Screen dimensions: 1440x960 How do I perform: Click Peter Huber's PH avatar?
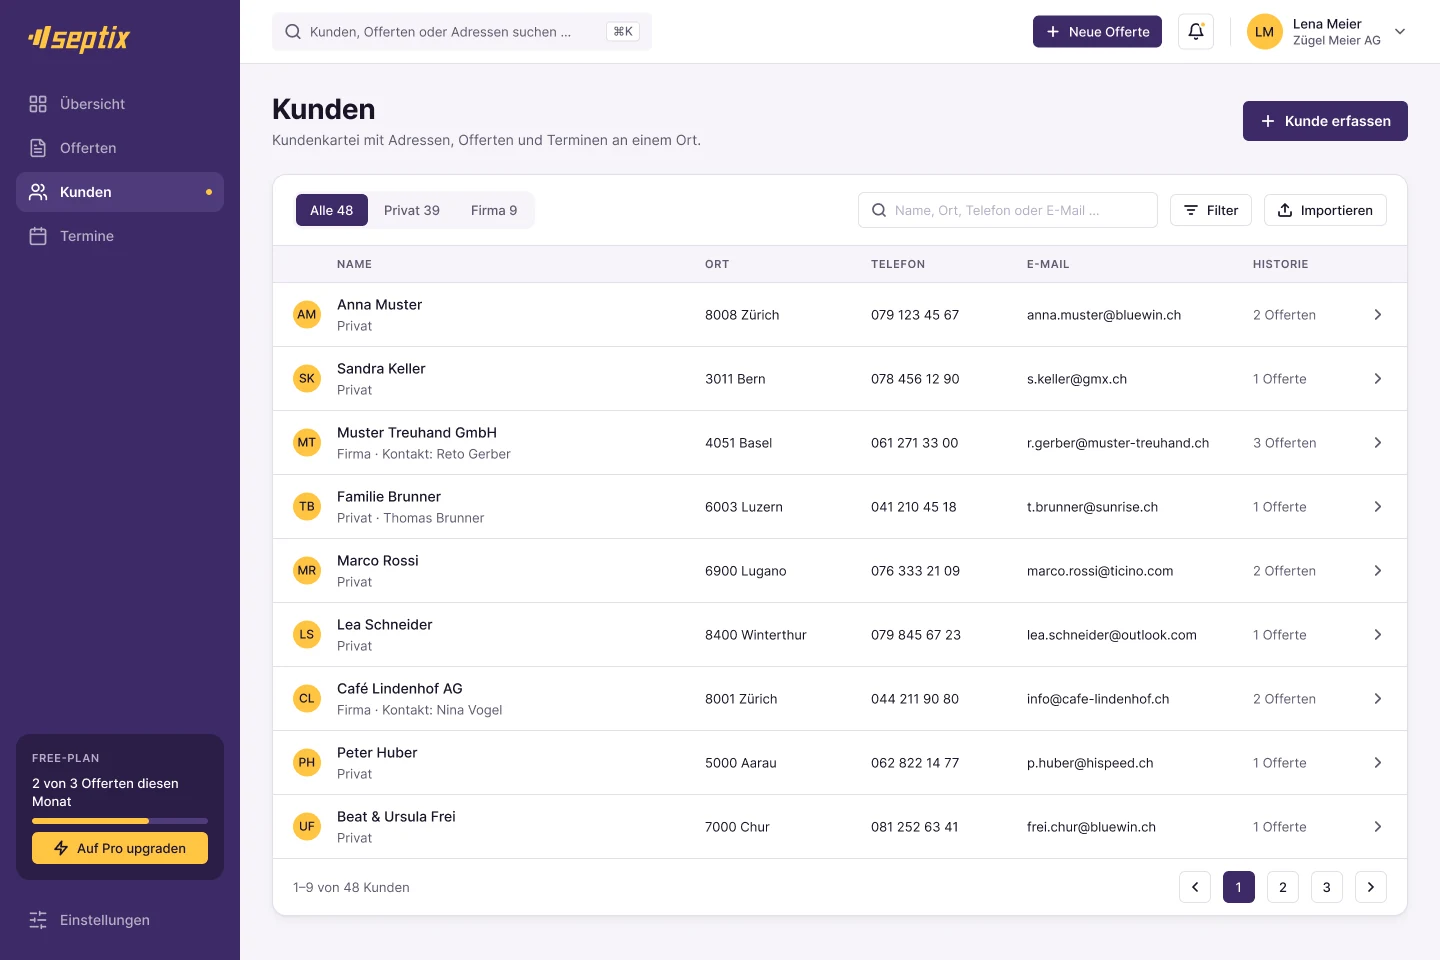coord(307,762)
